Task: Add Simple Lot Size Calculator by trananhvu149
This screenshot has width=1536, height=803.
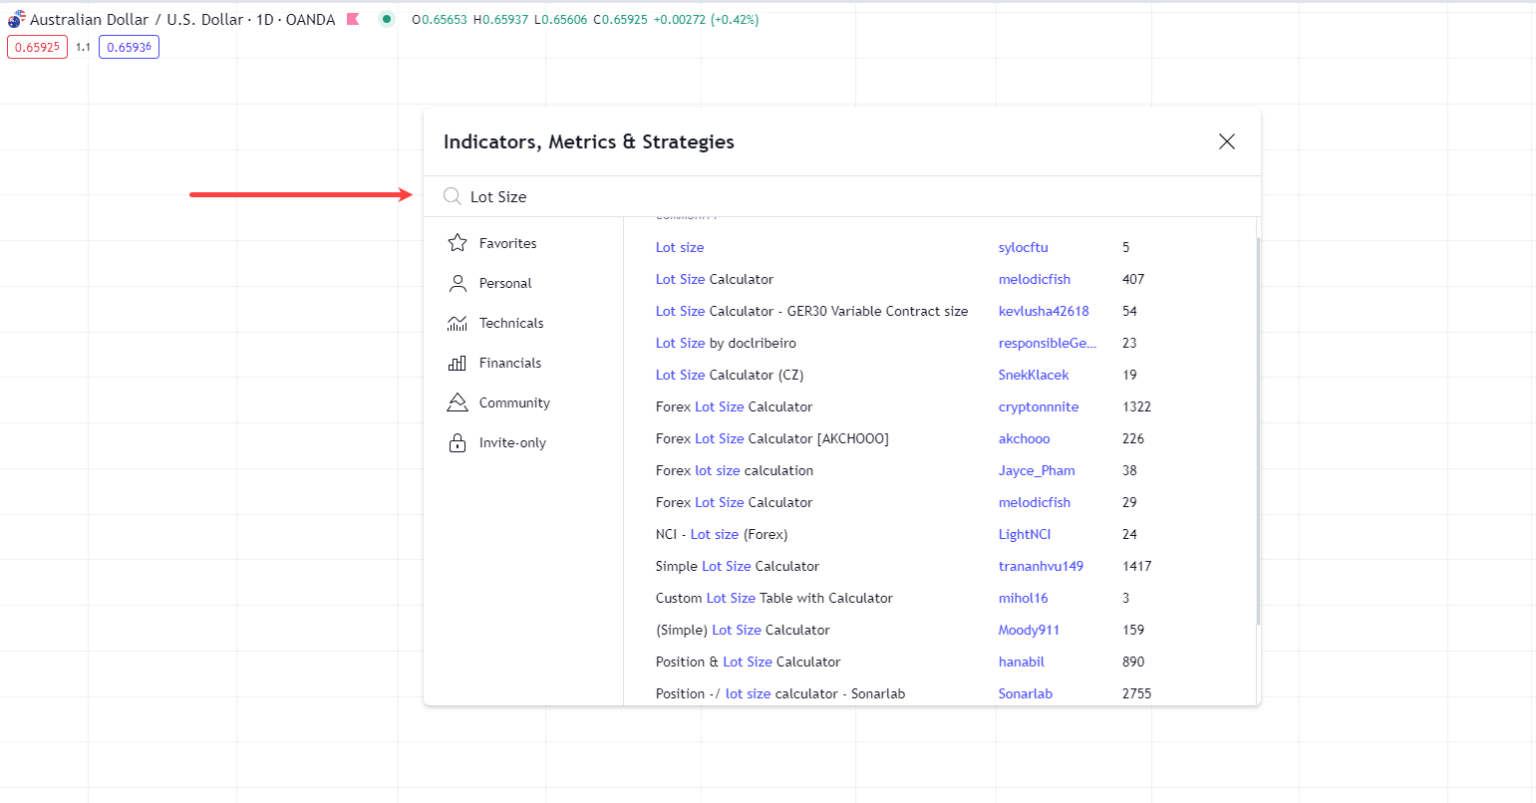Action: [737, 566]
